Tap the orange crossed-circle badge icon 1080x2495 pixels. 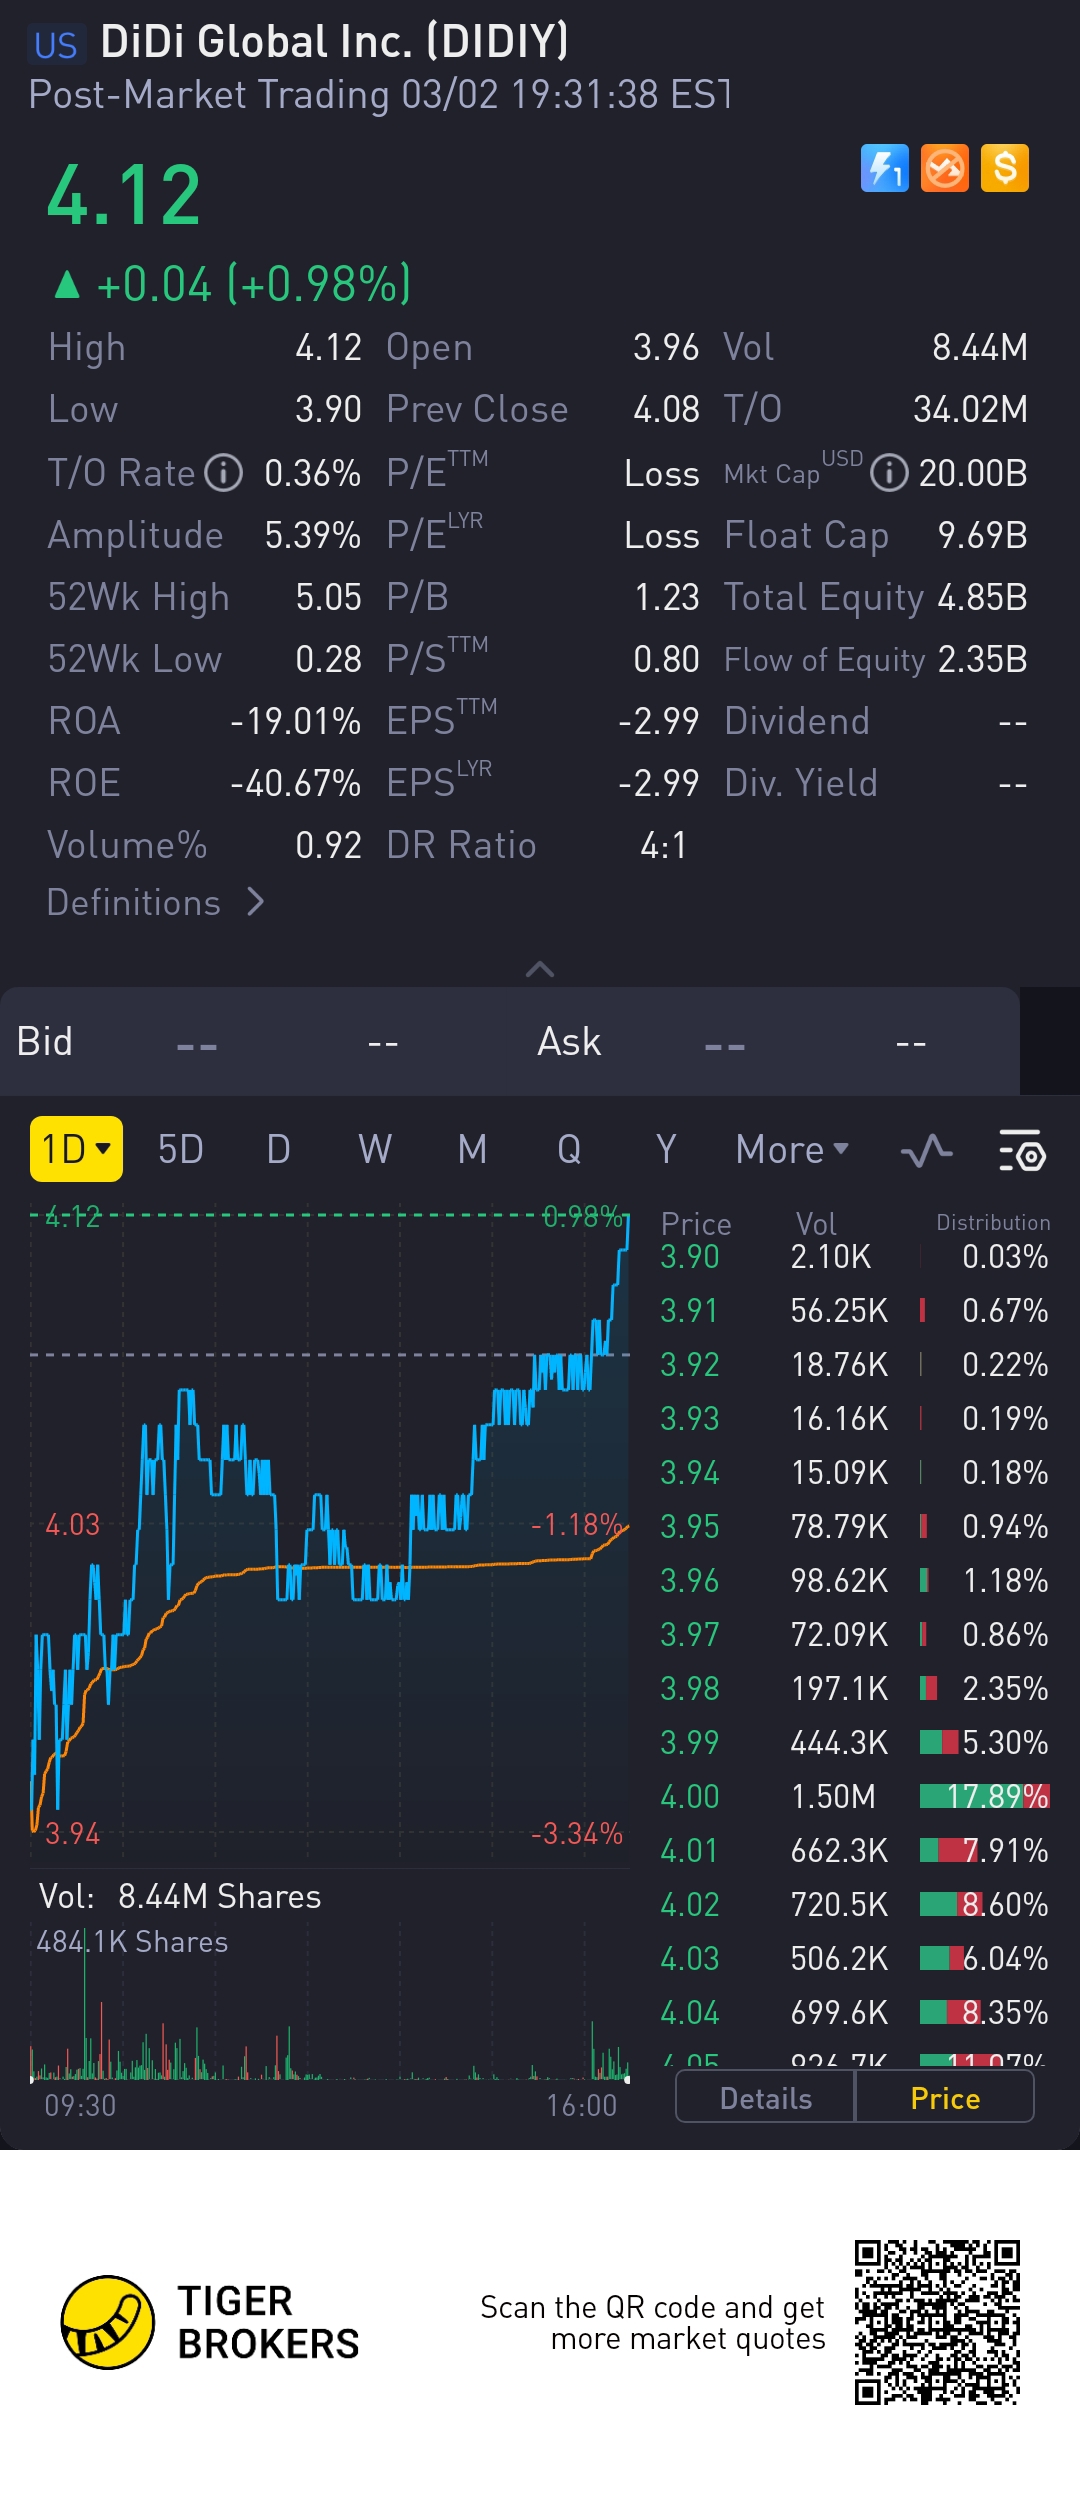click(944, 168)
